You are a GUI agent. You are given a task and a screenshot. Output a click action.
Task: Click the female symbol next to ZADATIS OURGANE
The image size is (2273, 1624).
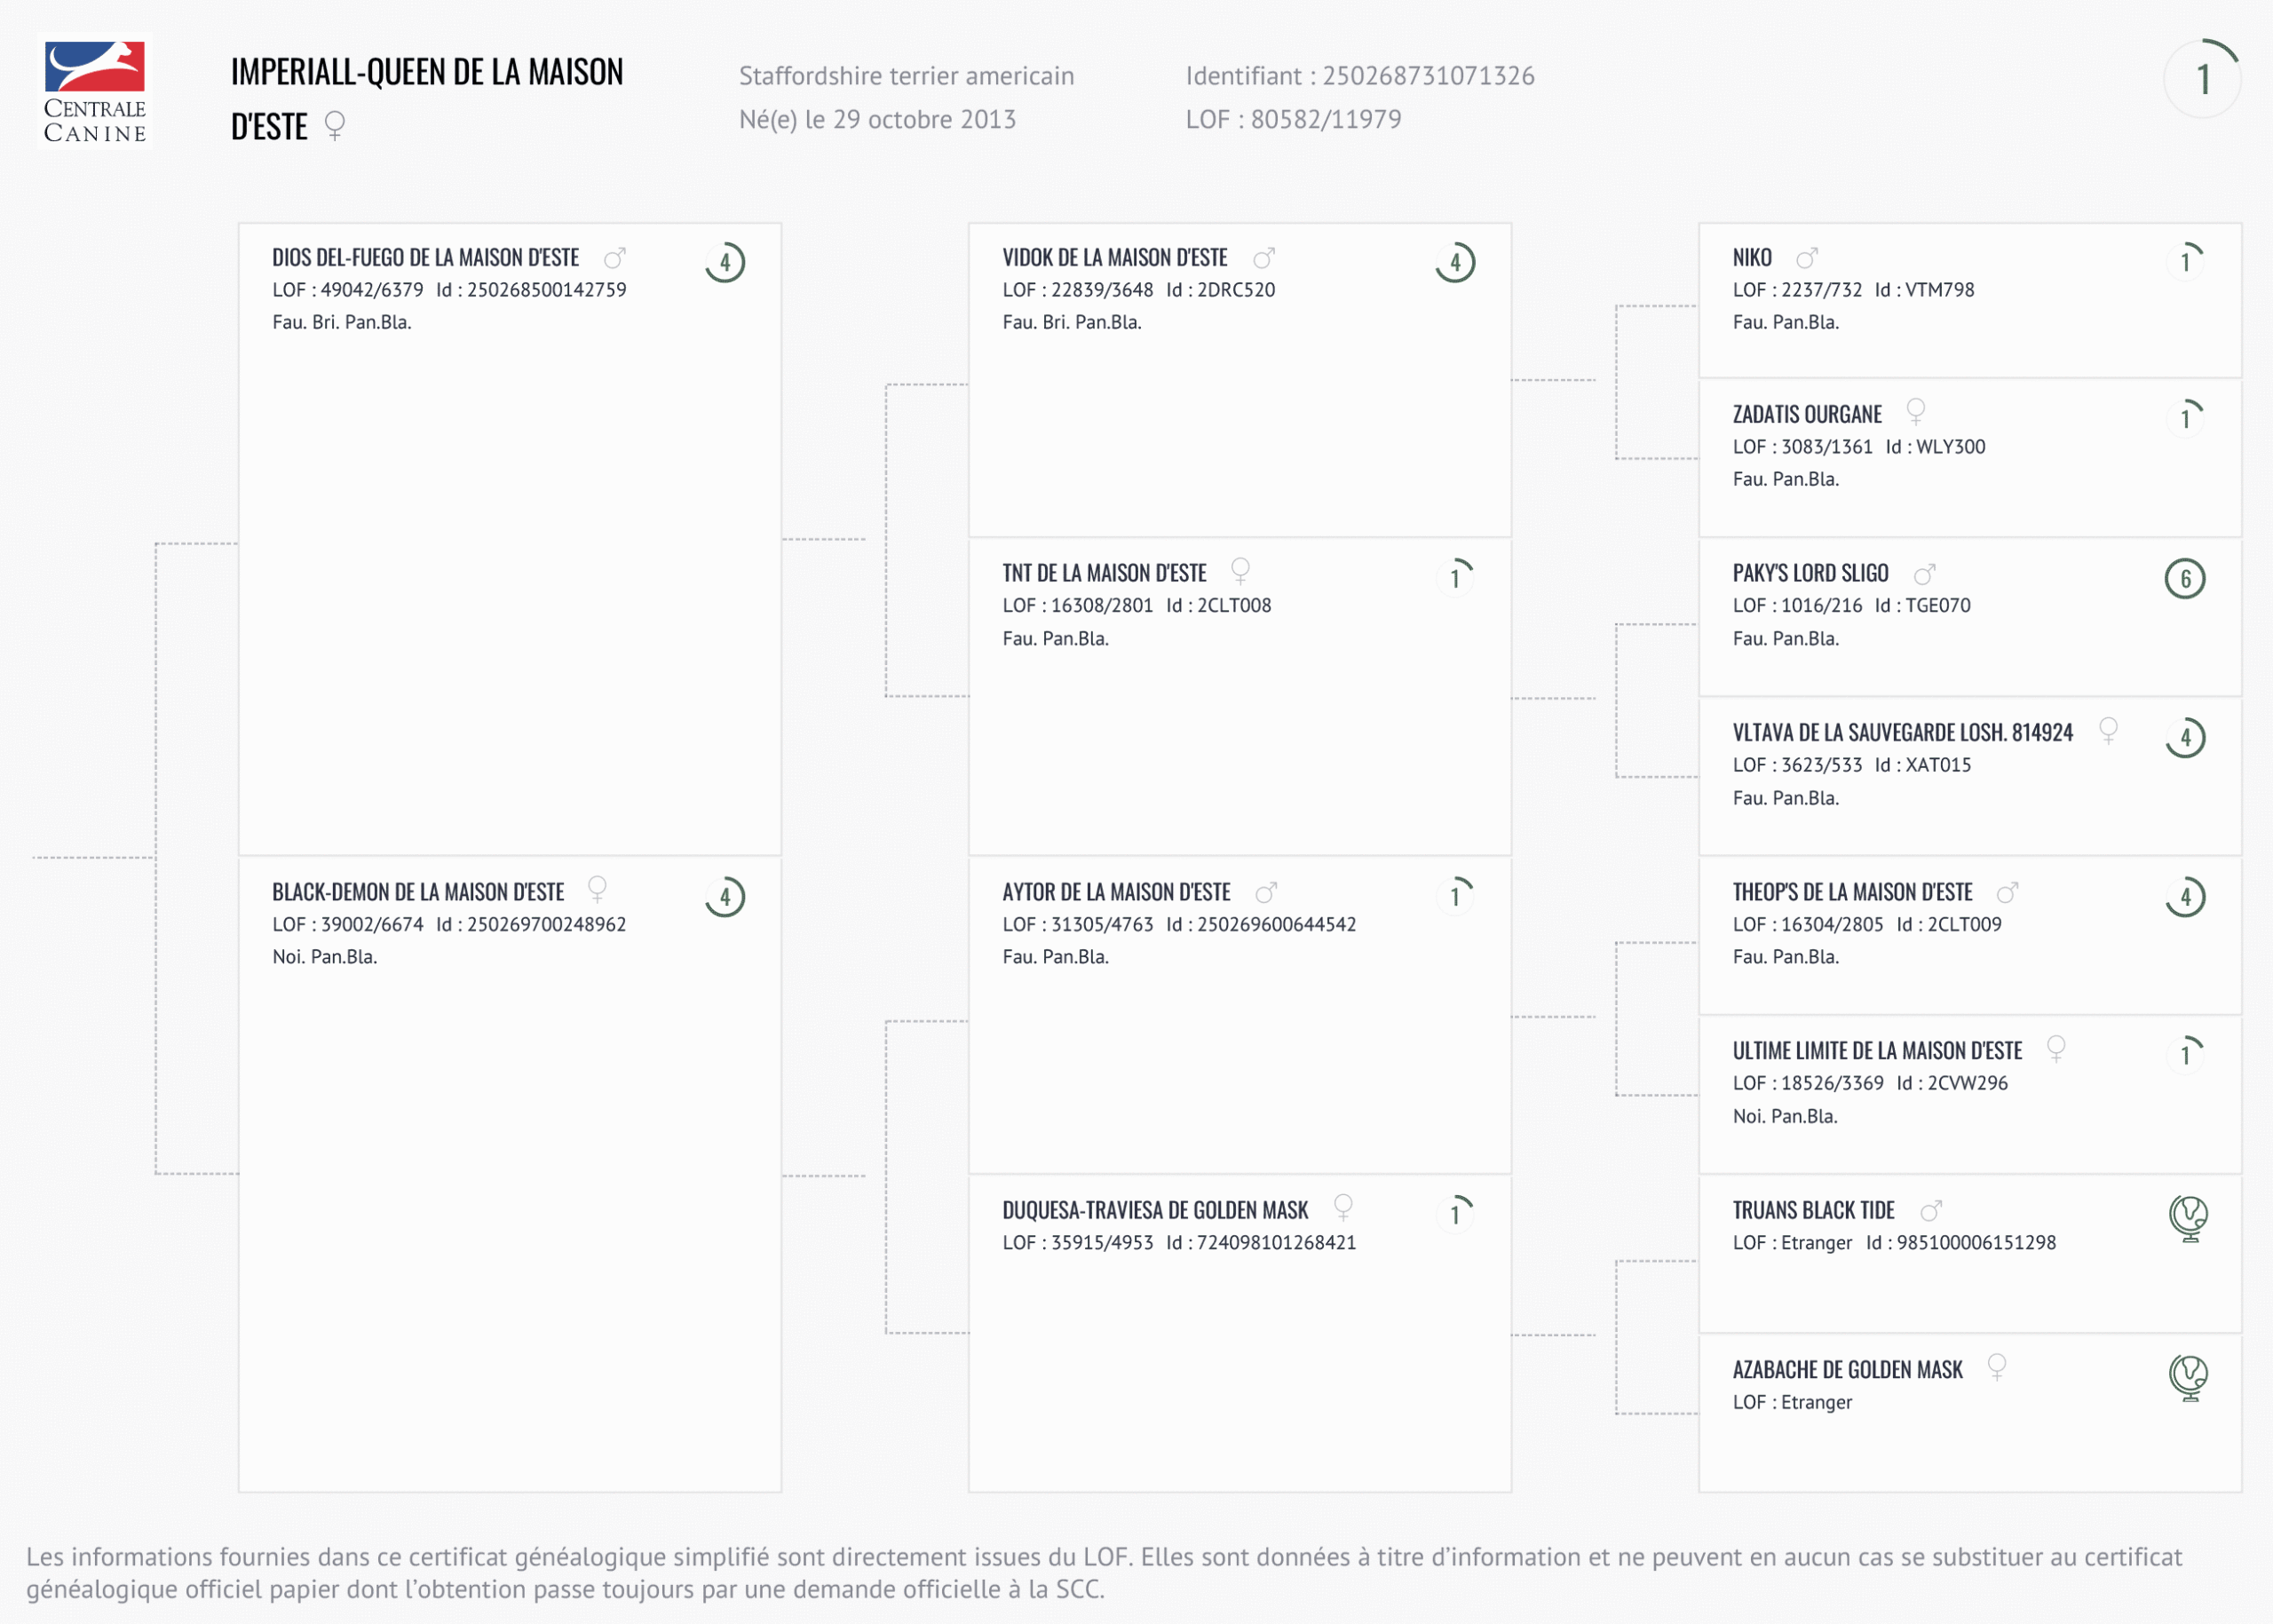(x=1915, y=411)
